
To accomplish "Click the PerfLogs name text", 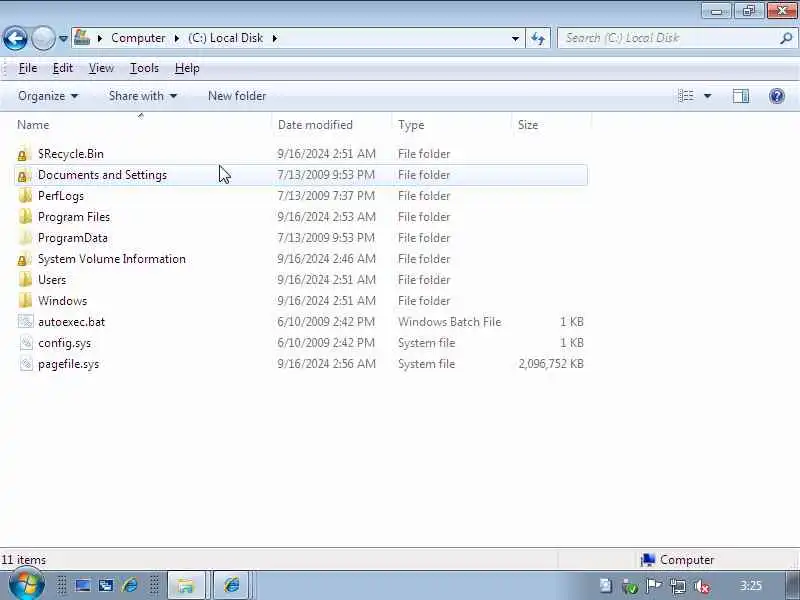I will click(x=61, y=196).
